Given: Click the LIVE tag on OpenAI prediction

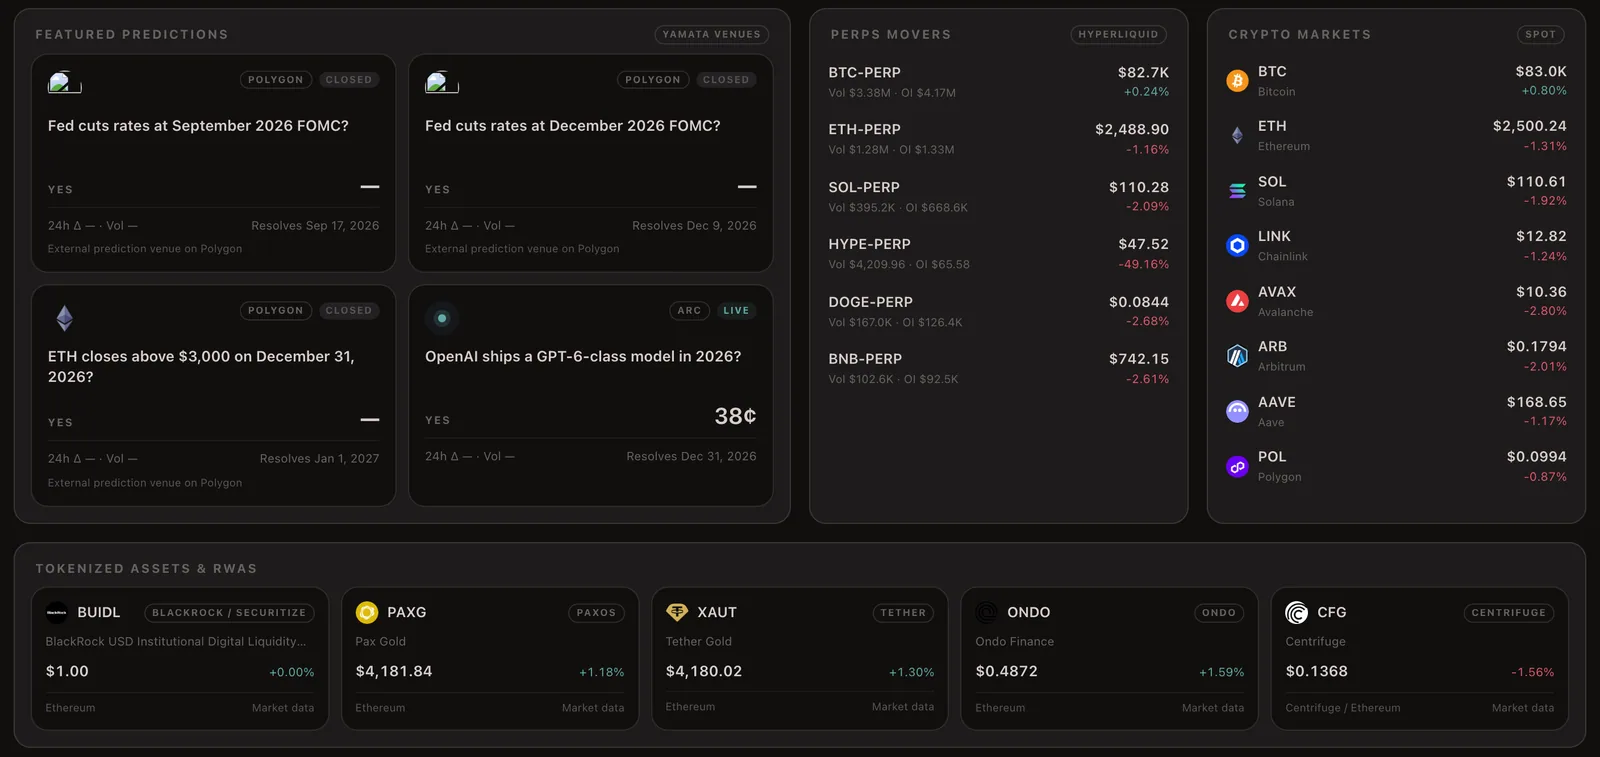Looking at the screenshot, I should coord(736,311).
